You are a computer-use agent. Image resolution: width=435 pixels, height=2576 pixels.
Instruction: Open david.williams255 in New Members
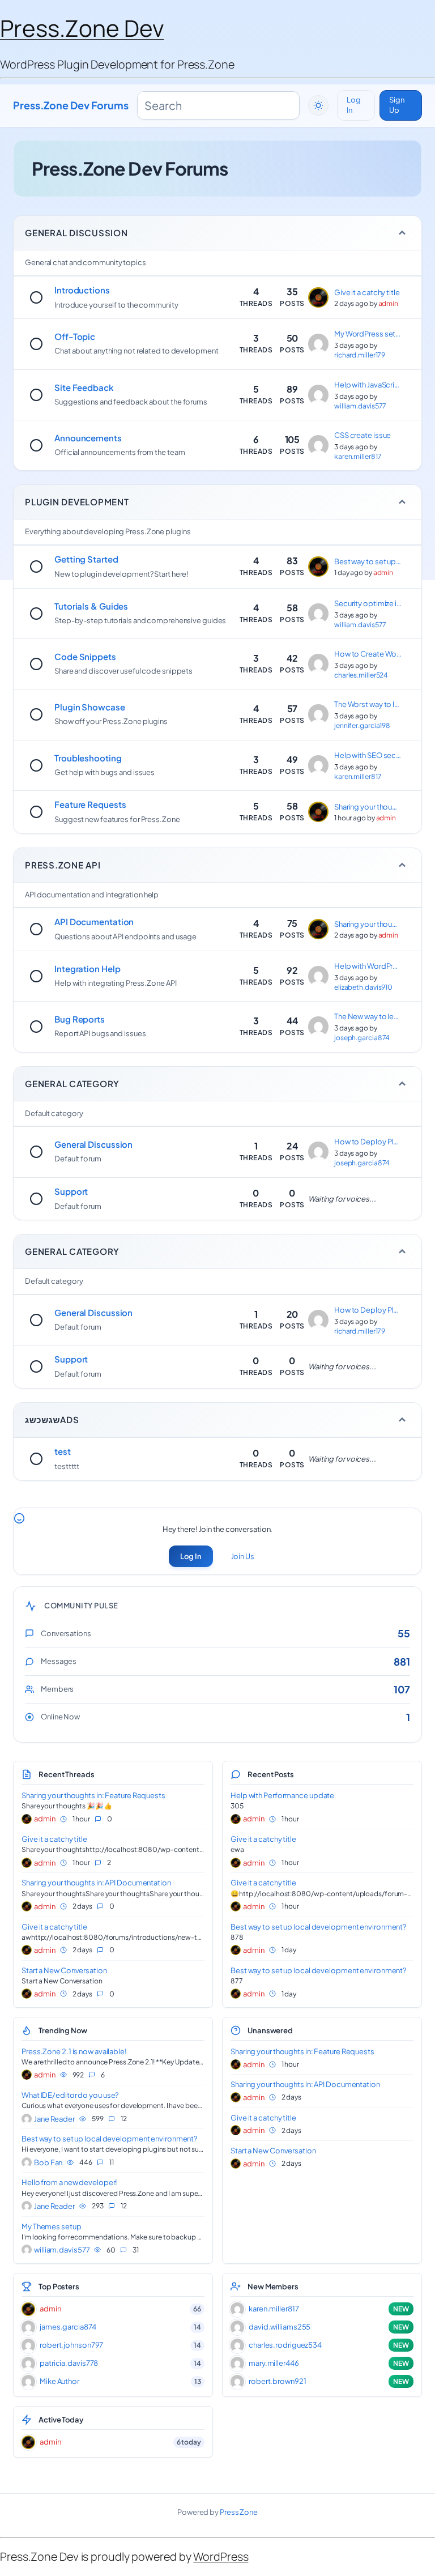click(x=280, y=2327)
